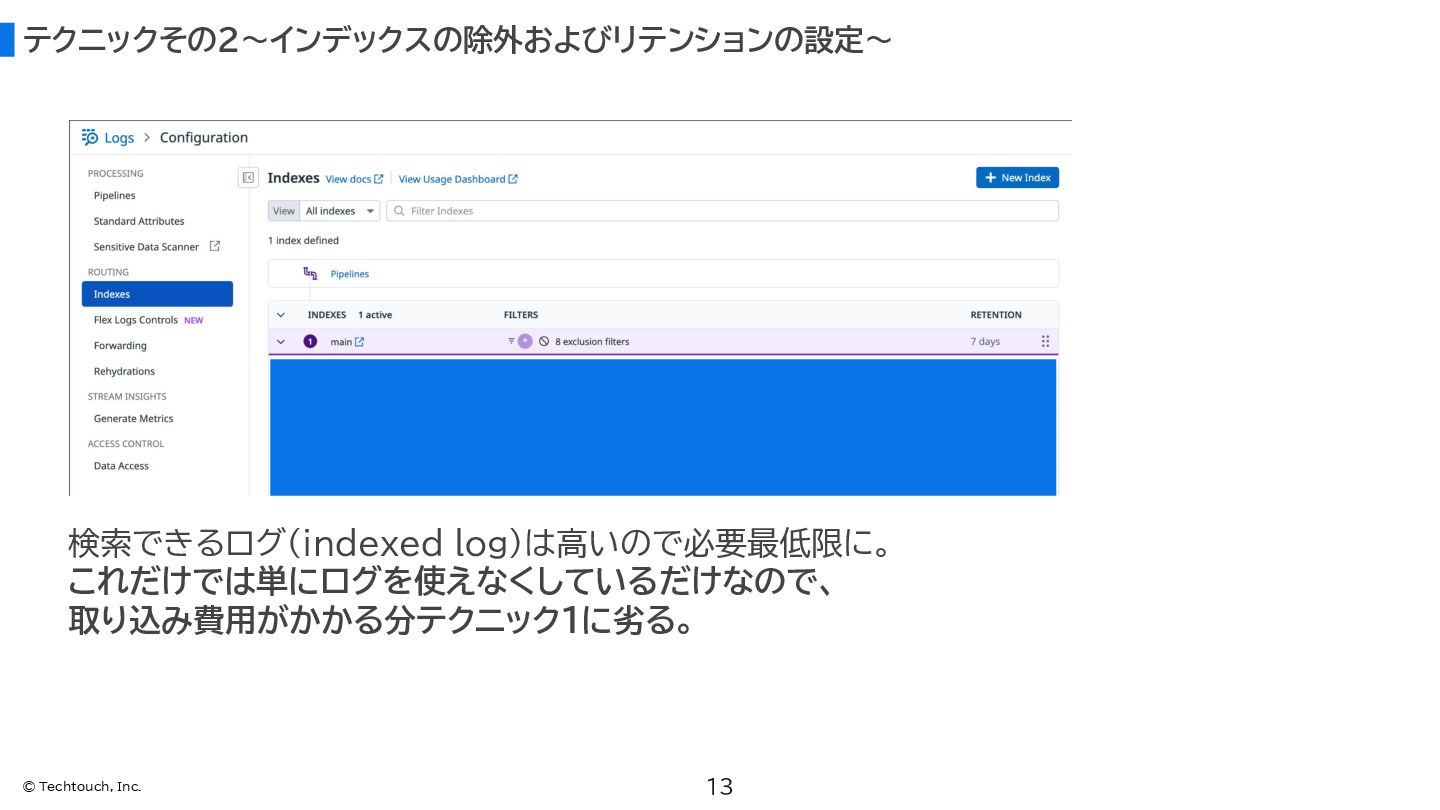Click the Techtouch, Inc. copyright text
Viewport: 1440px width, 810px height.
pos(82,787)
